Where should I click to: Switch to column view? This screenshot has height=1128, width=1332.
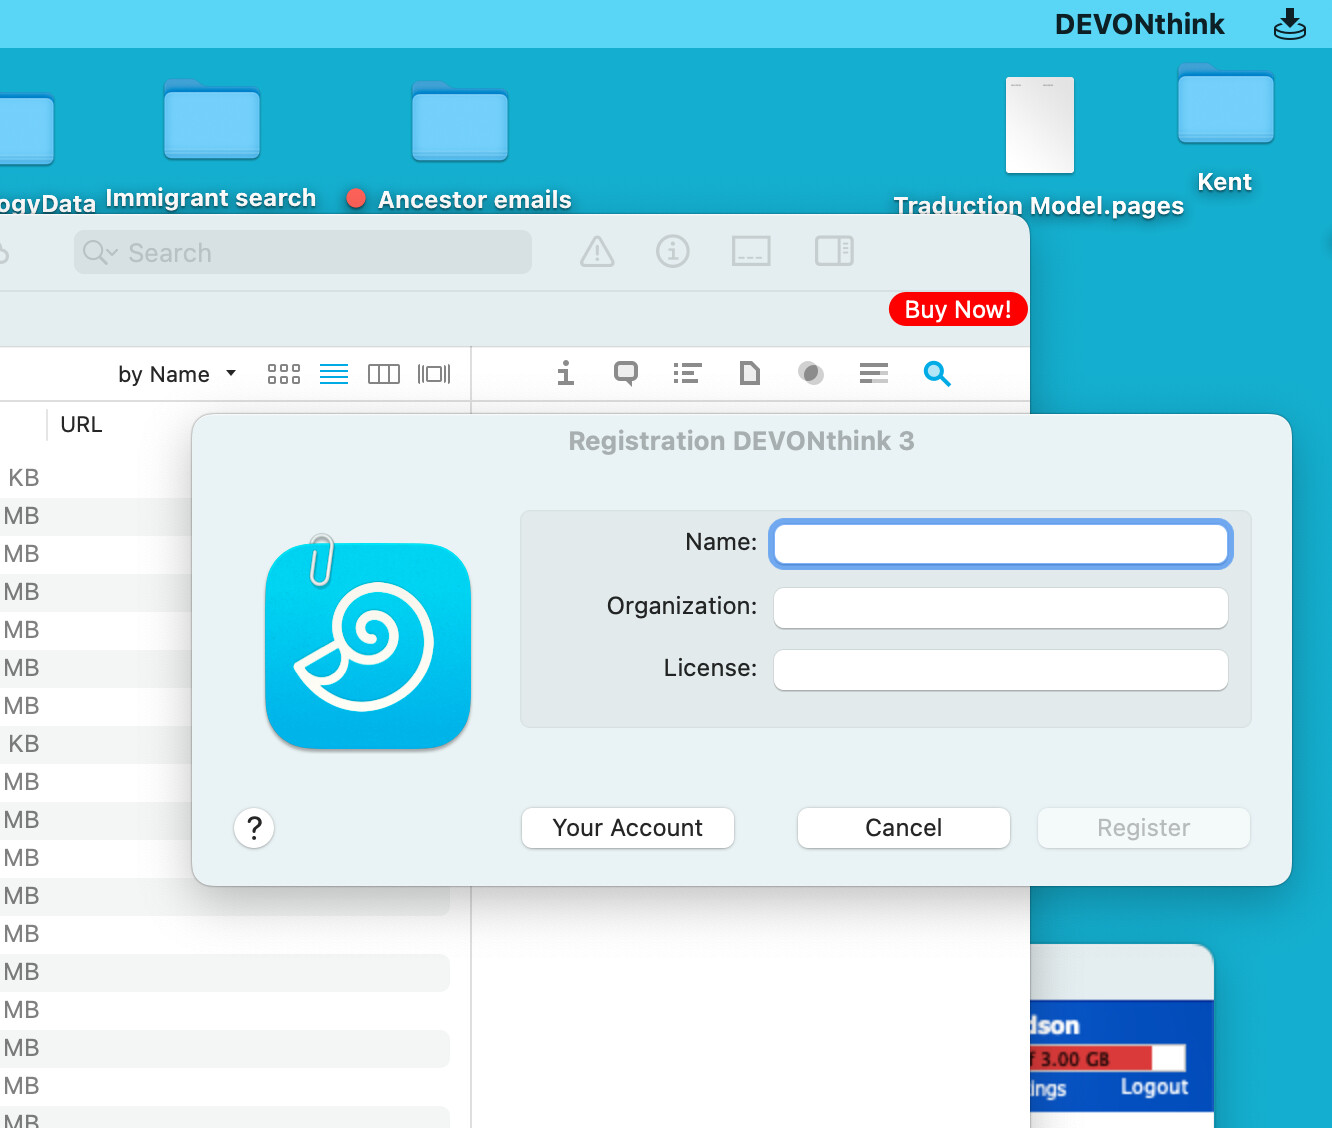(x=384, y=374)
